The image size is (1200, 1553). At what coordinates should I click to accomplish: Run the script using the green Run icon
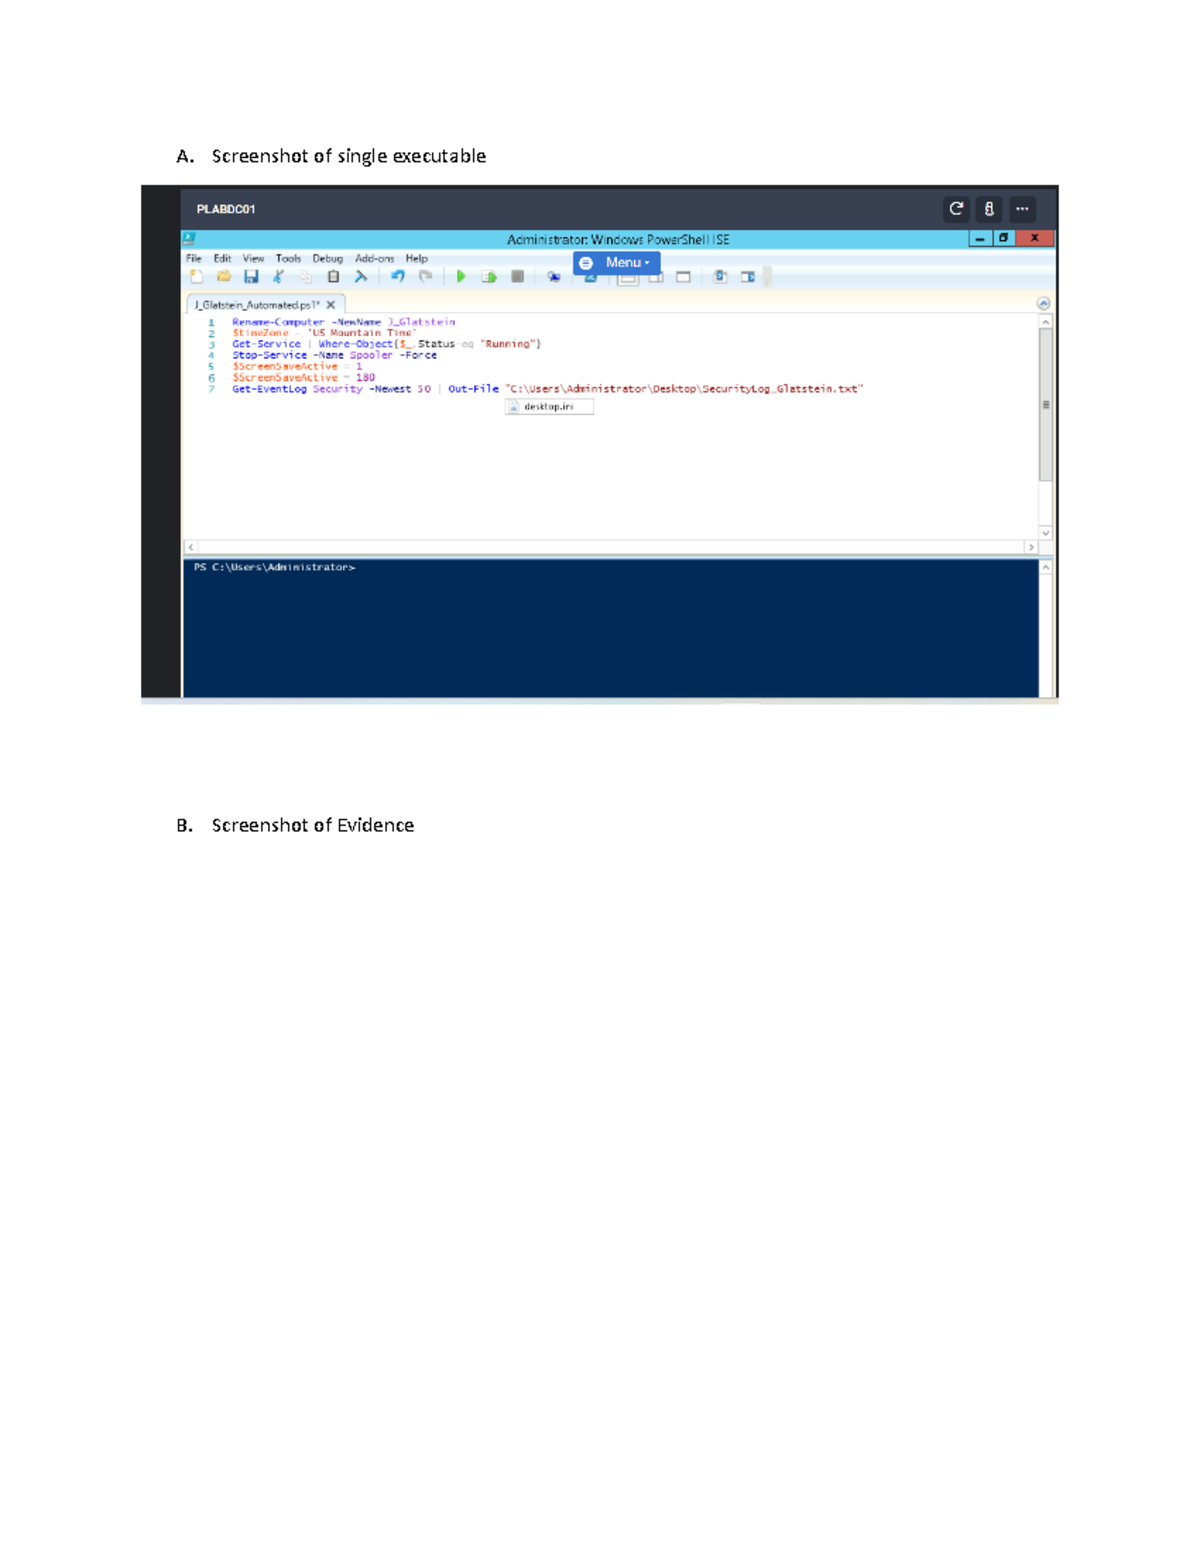[x=461, y=277]
